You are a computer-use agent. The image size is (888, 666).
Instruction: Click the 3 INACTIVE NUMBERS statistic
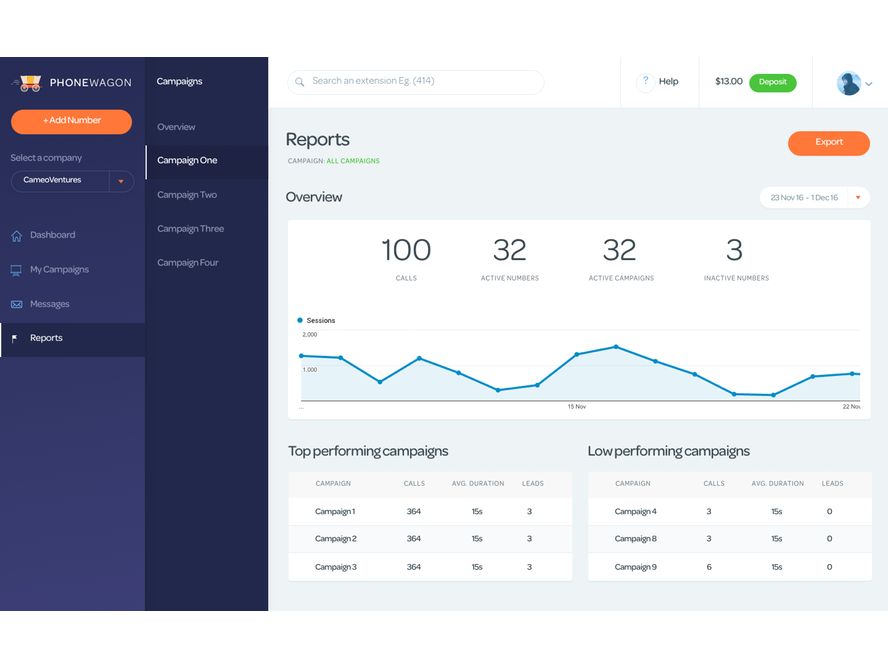coord(736,258)
